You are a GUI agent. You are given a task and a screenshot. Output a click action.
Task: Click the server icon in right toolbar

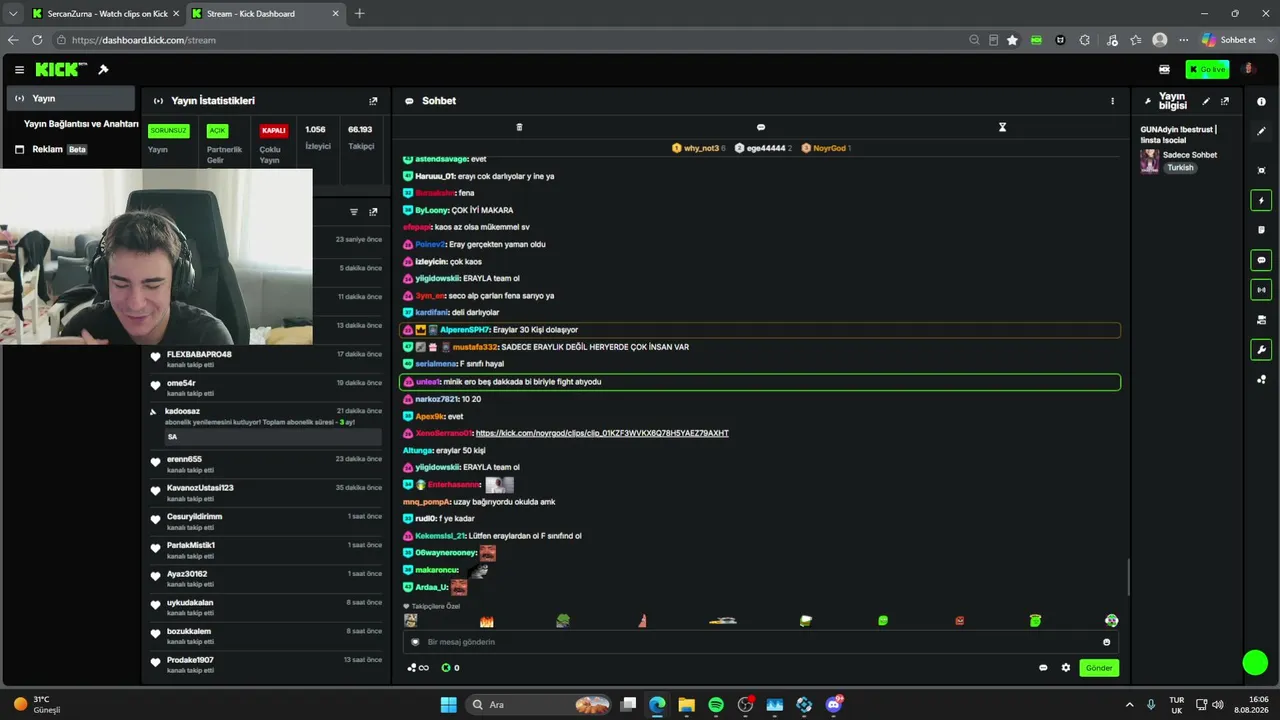click(x=1261, y=320)
